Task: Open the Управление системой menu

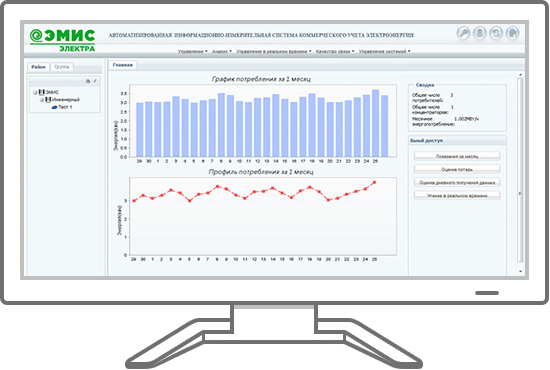Action: pos(384,52)
